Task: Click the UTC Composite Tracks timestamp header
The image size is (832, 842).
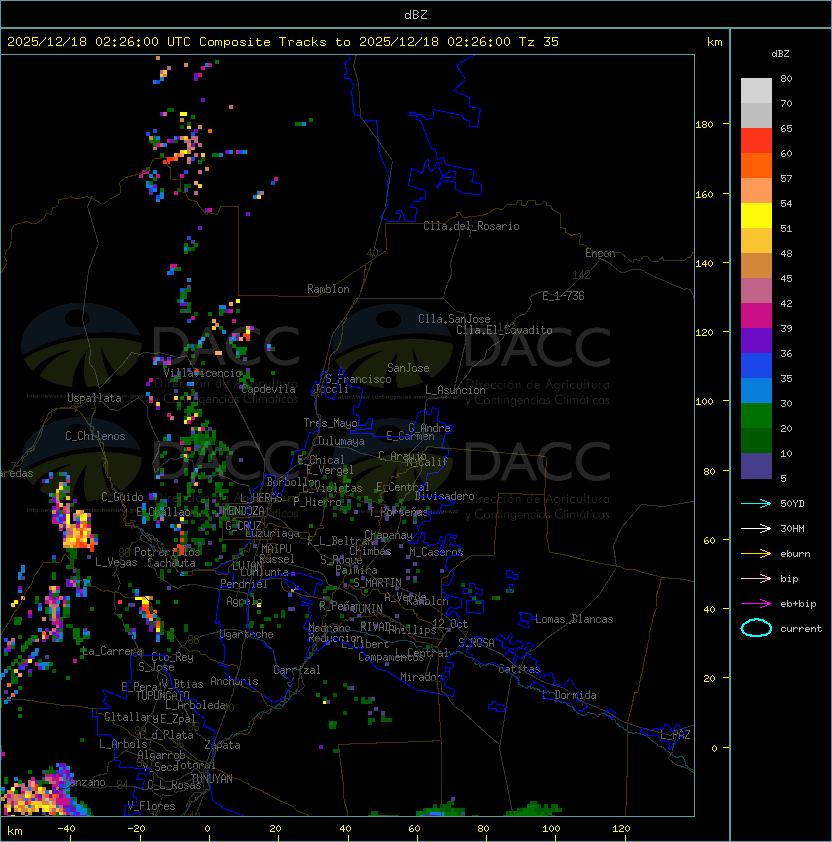Action: pos(283,42)
